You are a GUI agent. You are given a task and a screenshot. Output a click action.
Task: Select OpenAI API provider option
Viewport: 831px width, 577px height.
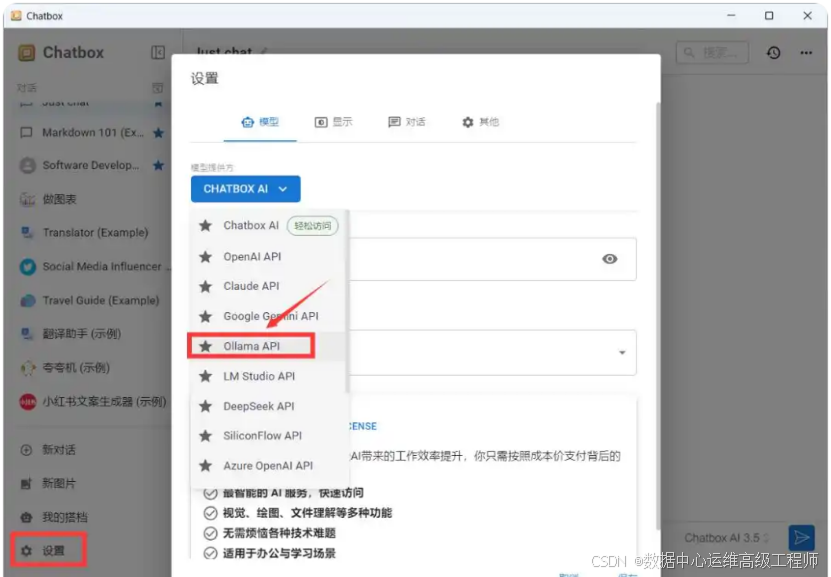(x=268, y=257)
